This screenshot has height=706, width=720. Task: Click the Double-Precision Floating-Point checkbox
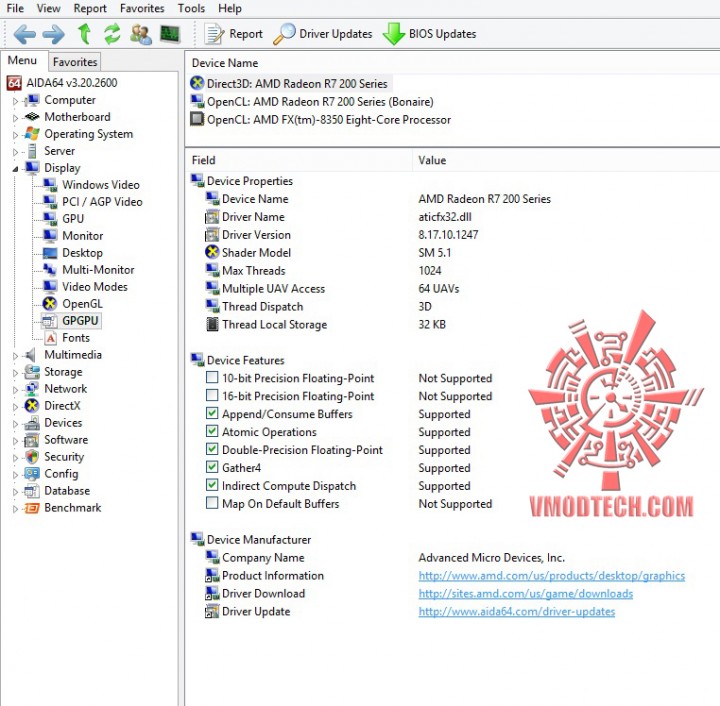(212, 449)
